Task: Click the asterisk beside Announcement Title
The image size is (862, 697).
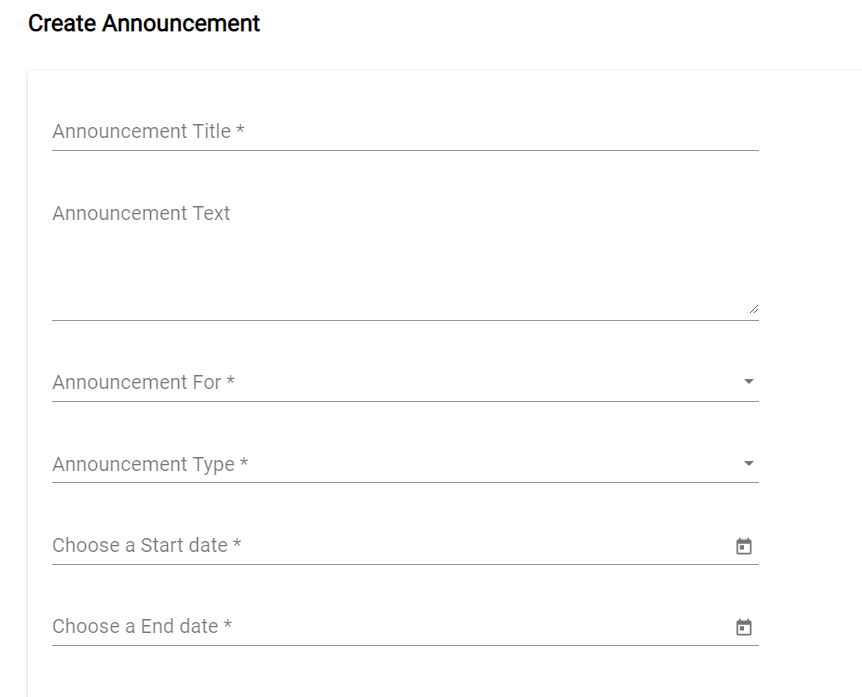Action: [240, 131]
